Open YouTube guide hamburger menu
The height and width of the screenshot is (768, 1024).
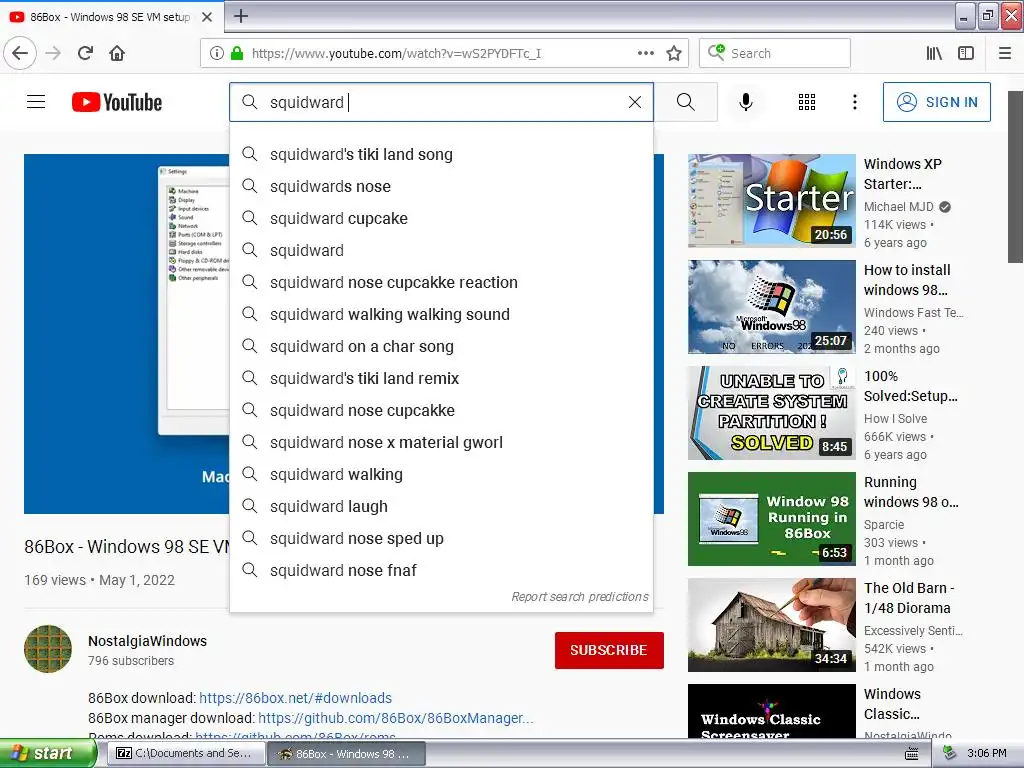pyautogui.click(x=36, y=102)
